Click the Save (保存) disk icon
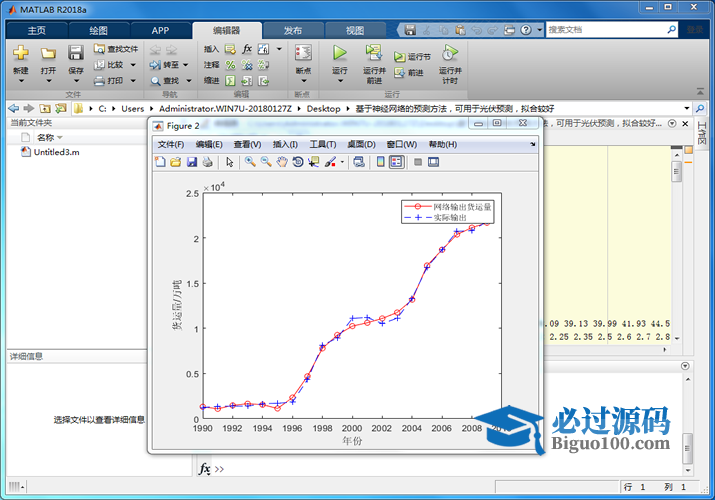The height and width of the screenshot is (500, 715). (x=76, y=53)
